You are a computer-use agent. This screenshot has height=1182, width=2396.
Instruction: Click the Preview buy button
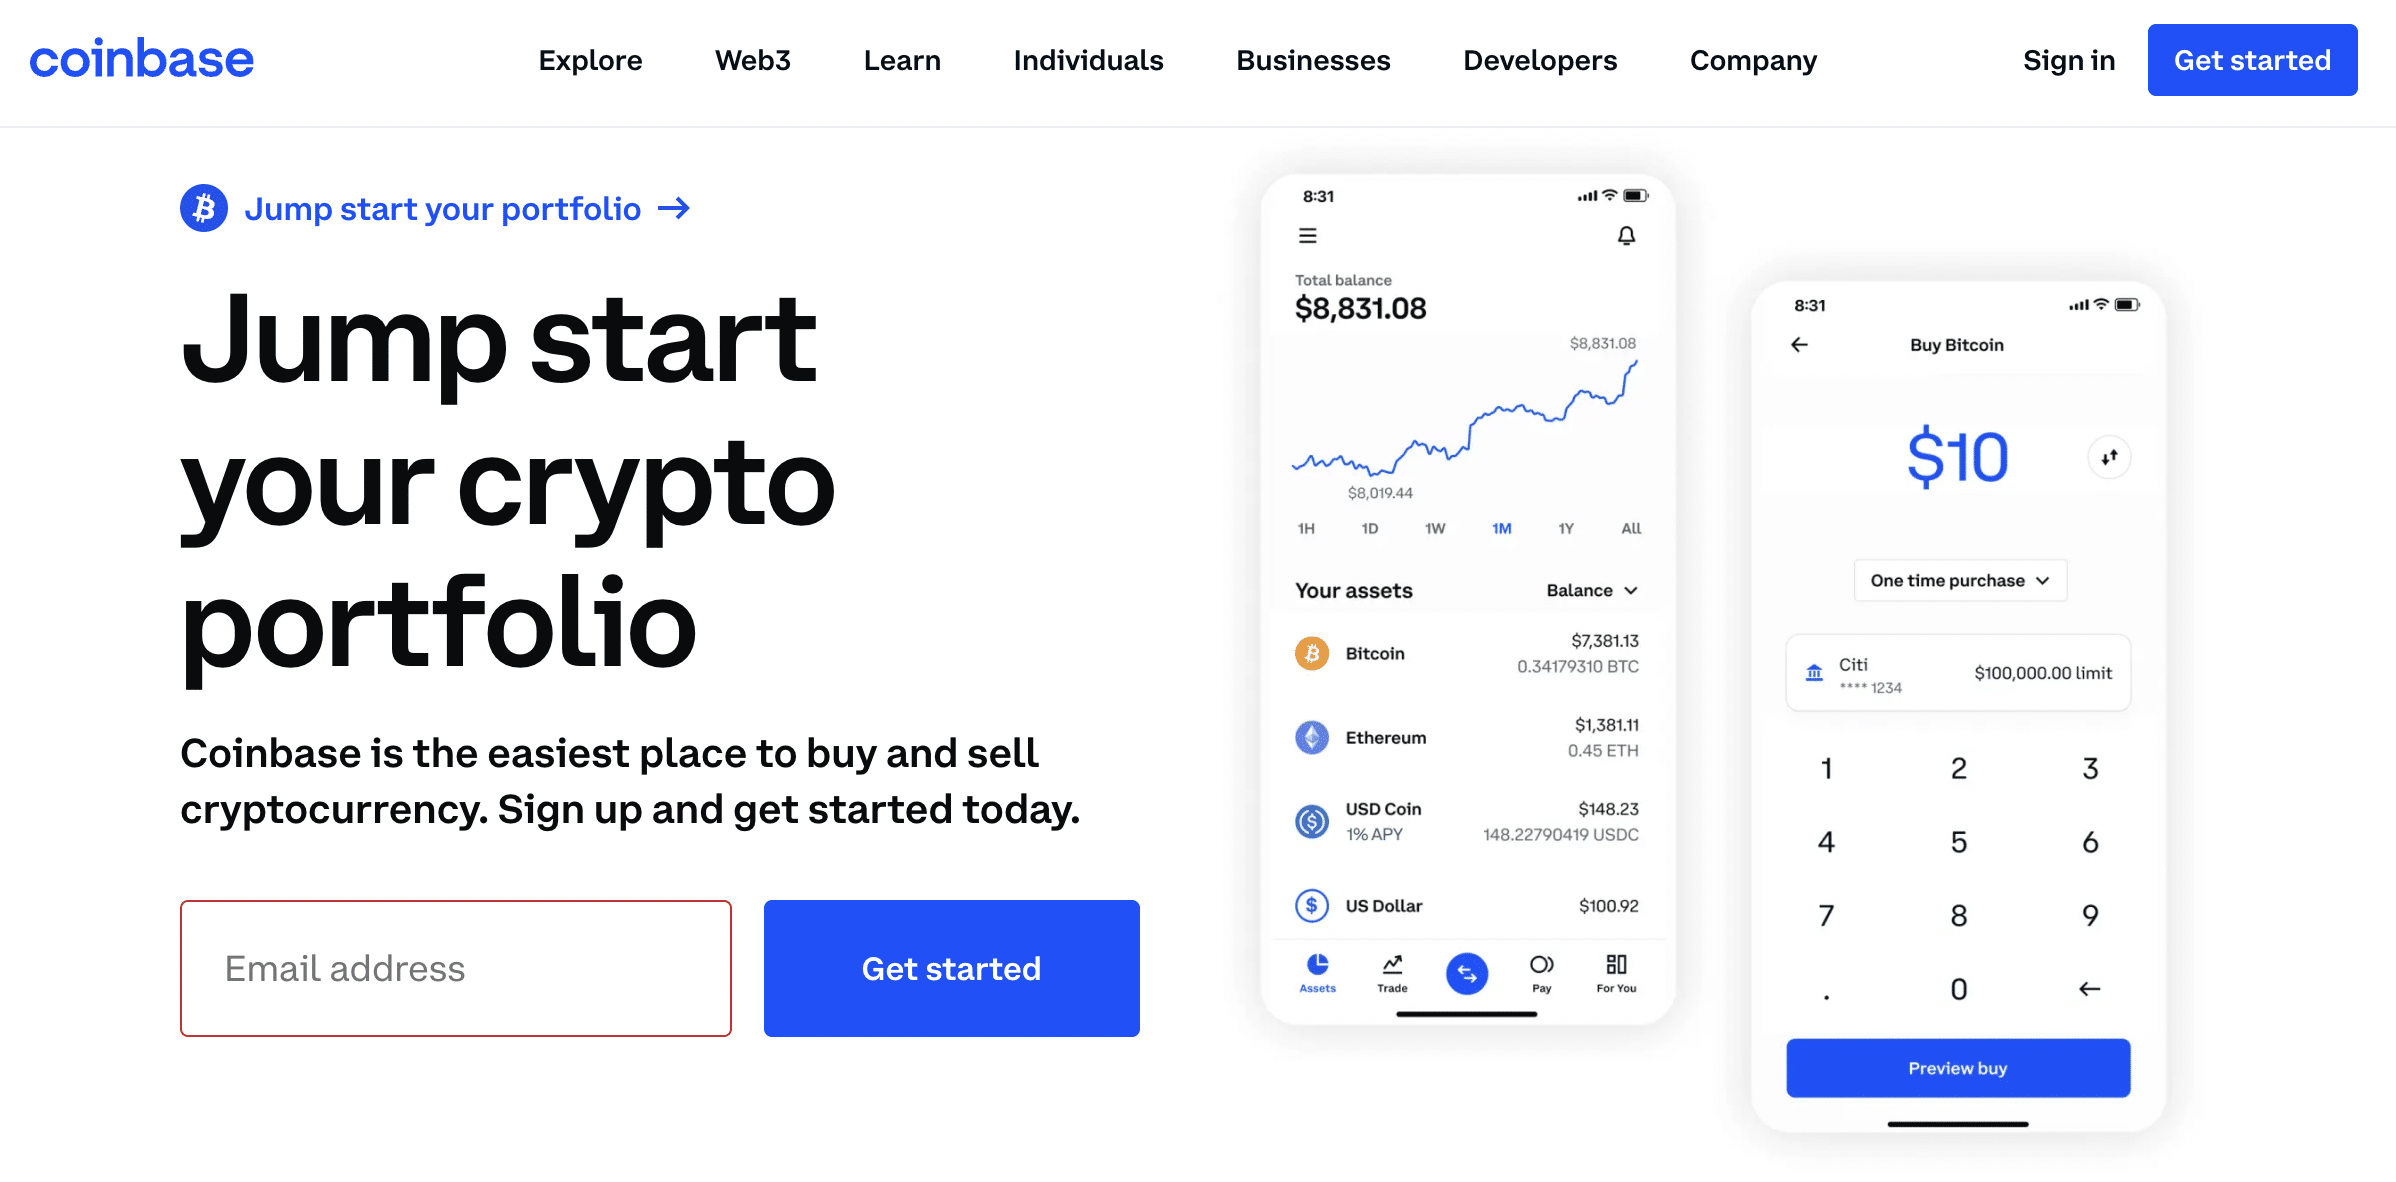pyautogui.click(x=1959, y=1067)
